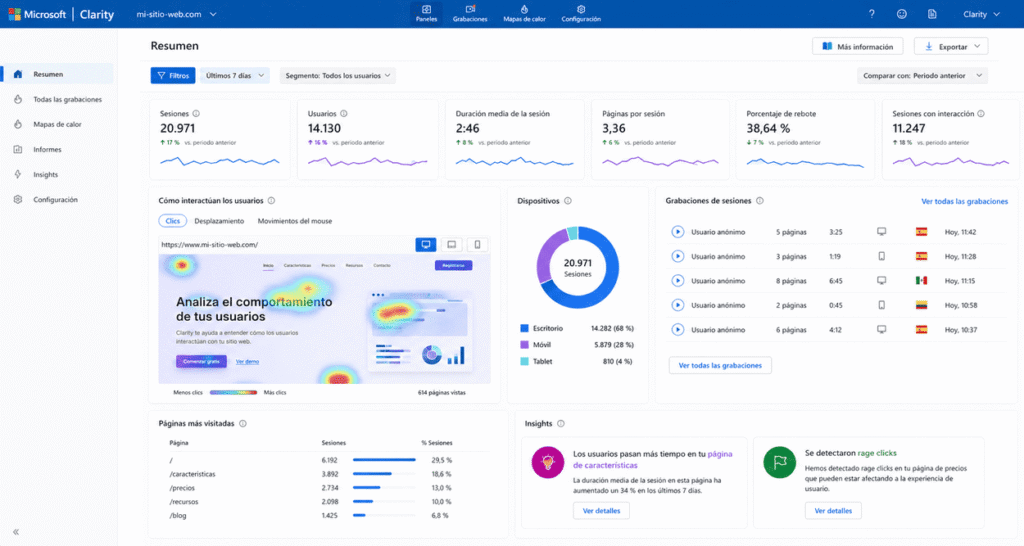Click the página de características link
The height and width of the screenshot is (546, 1024).
(652, 459)
